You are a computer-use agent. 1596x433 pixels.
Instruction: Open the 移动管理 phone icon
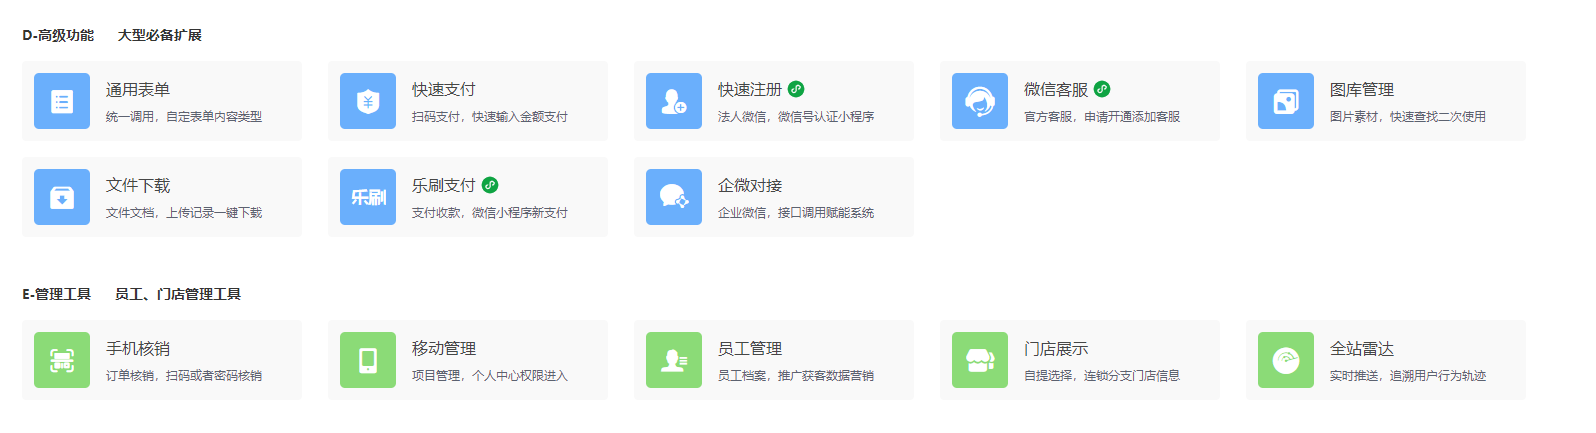click(x=368, y=360)
